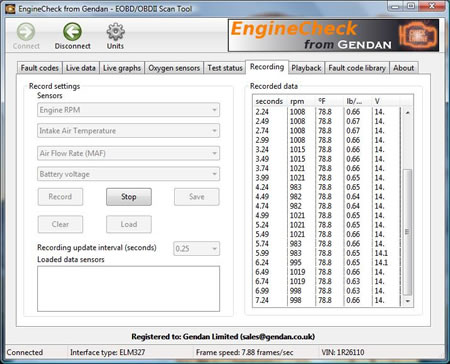Expand the Air Flow Rate (MAF) dropdown
Screen dimensions: 450x364
[x=128, y=153]
